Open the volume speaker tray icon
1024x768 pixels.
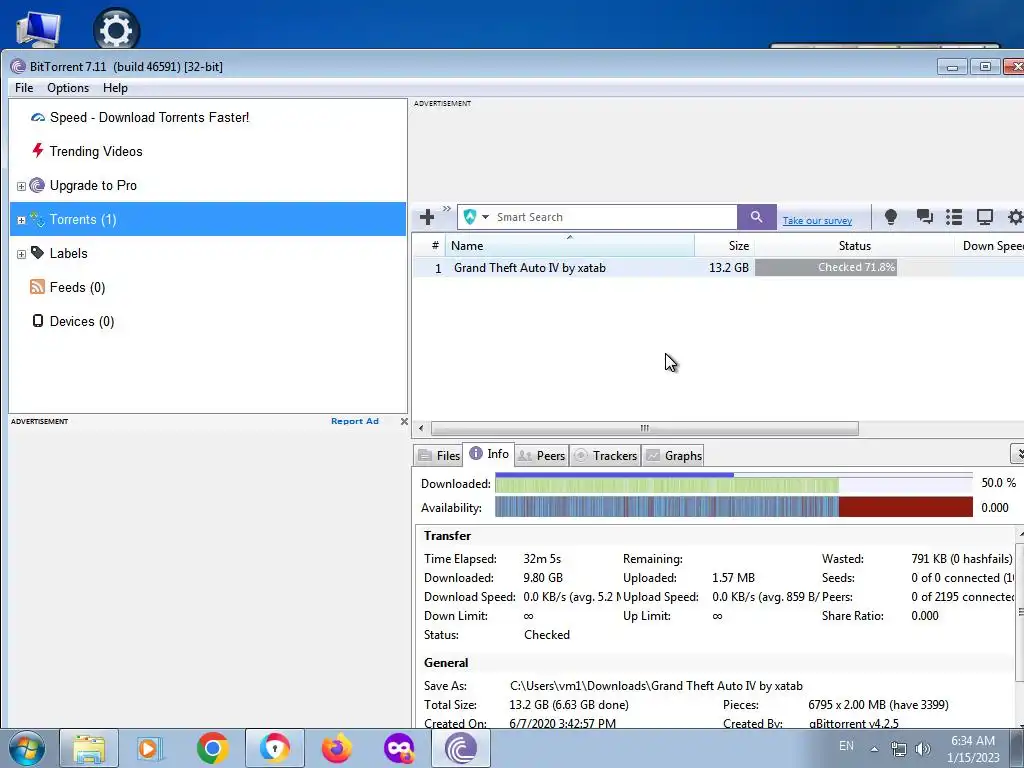(x=923, y=749)
